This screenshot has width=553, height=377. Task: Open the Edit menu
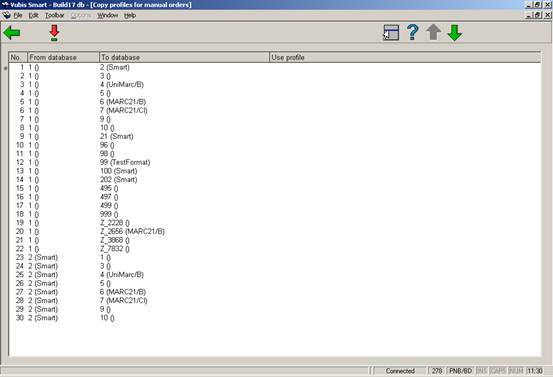click(34, 16)
